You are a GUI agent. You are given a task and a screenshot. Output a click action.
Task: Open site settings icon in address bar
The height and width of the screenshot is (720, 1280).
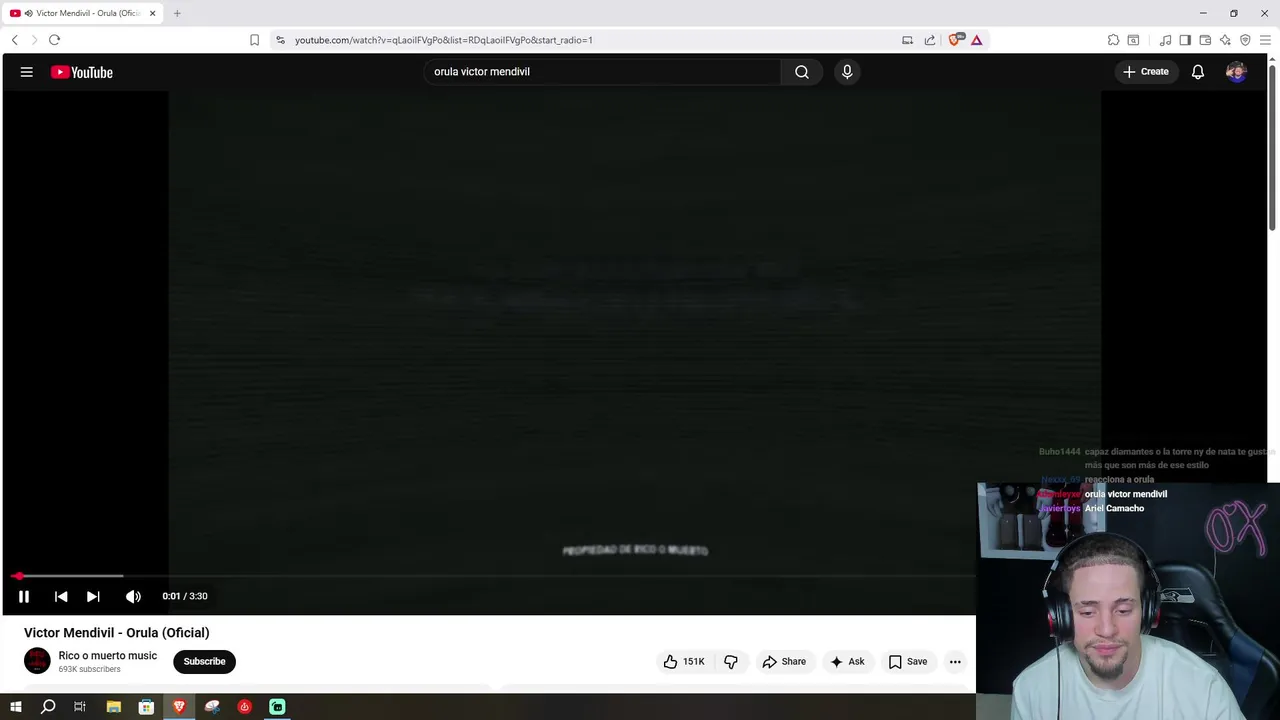280,40
